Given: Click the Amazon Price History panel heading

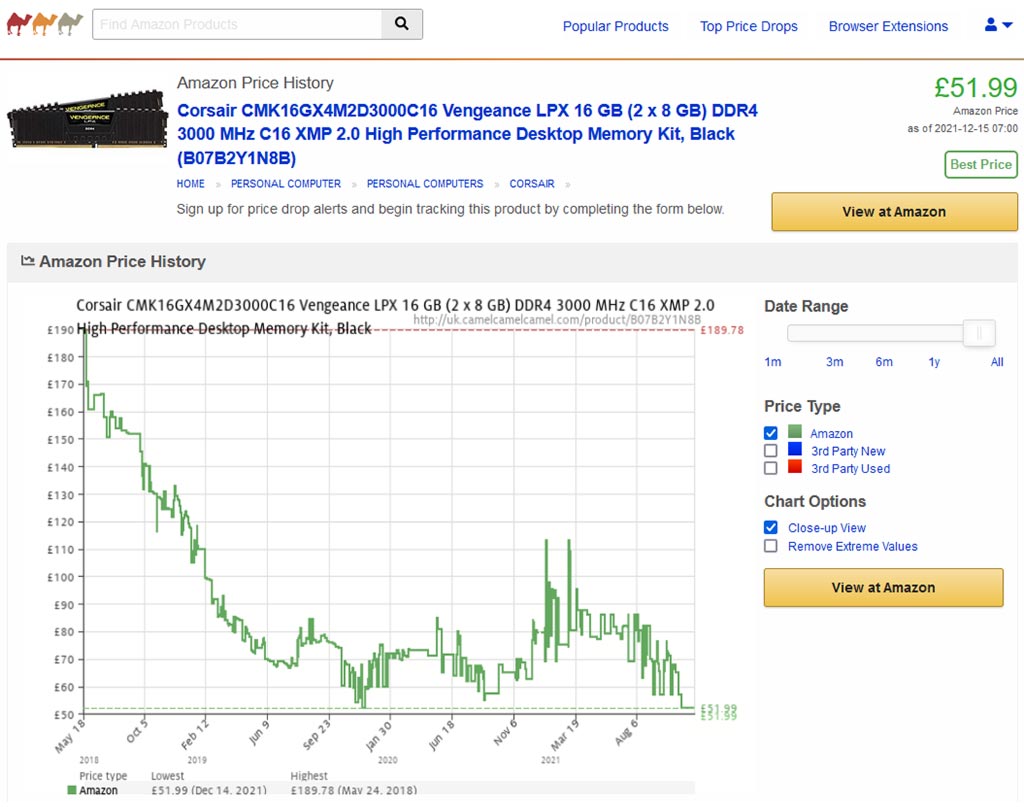Looking at the screenshot, I should pos(122,261).
